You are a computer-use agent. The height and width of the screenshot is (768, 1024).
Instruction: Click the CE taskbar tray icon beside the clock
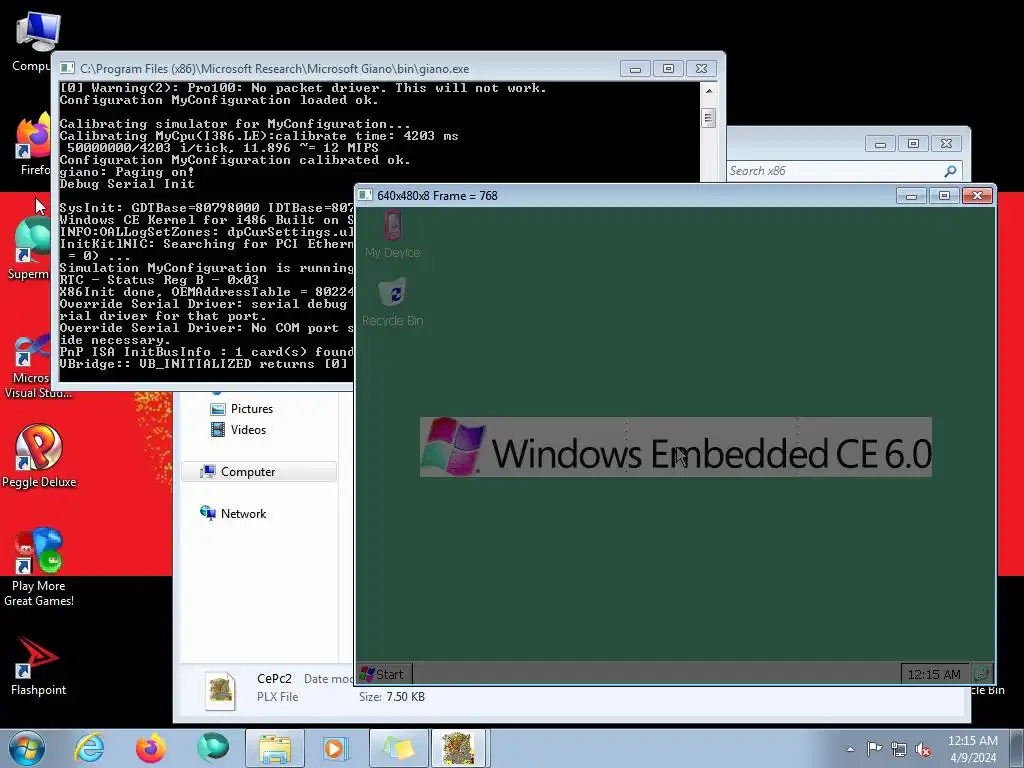(982, 673)
